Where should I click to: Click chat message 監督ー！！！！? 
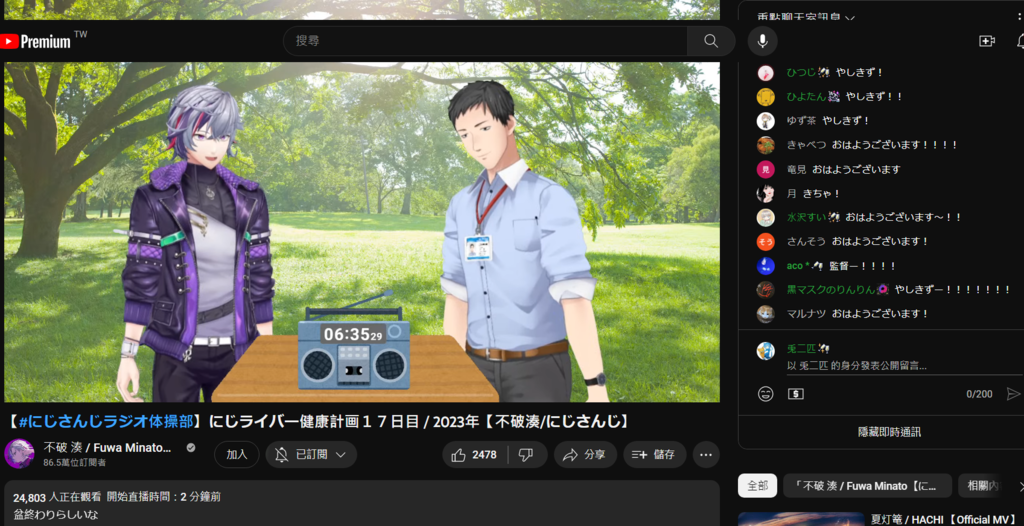click(863, 266)
